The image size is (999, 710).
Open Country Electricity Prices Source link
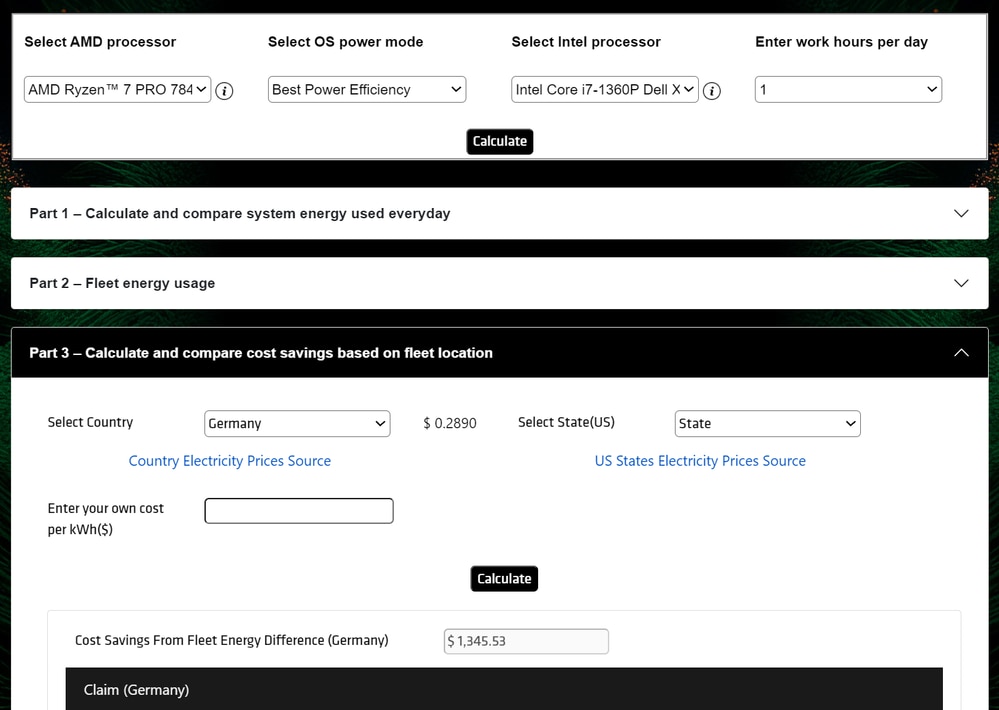click(230, 461)
